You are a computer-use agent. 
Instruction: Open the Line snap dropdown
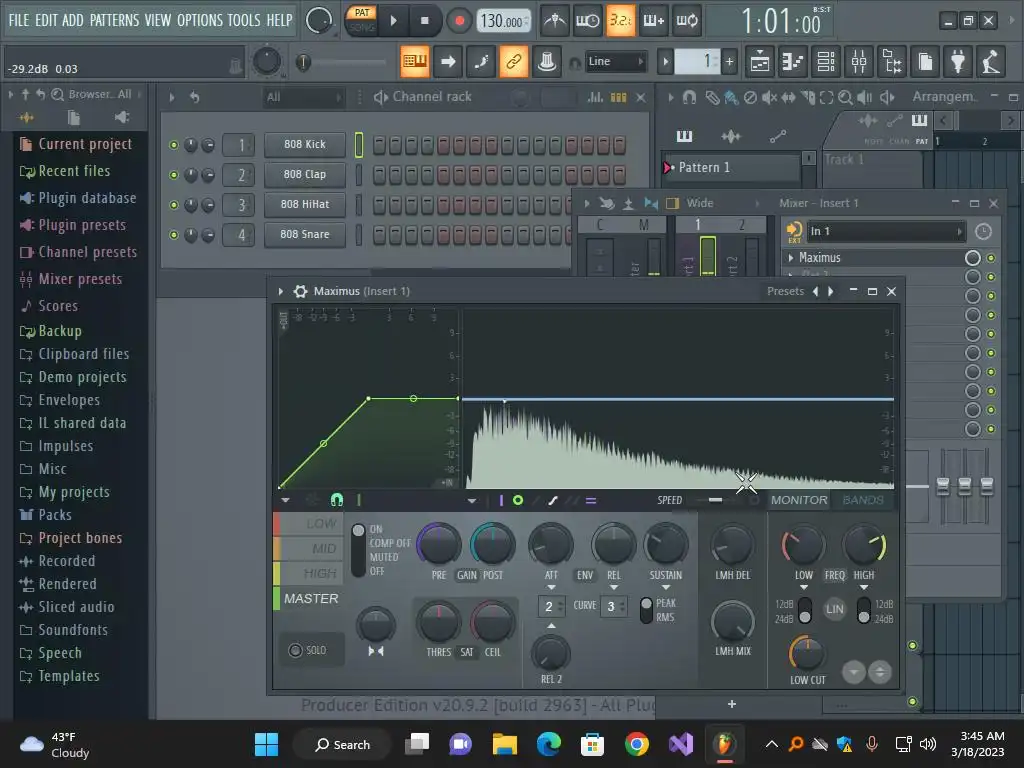(615, 61)
